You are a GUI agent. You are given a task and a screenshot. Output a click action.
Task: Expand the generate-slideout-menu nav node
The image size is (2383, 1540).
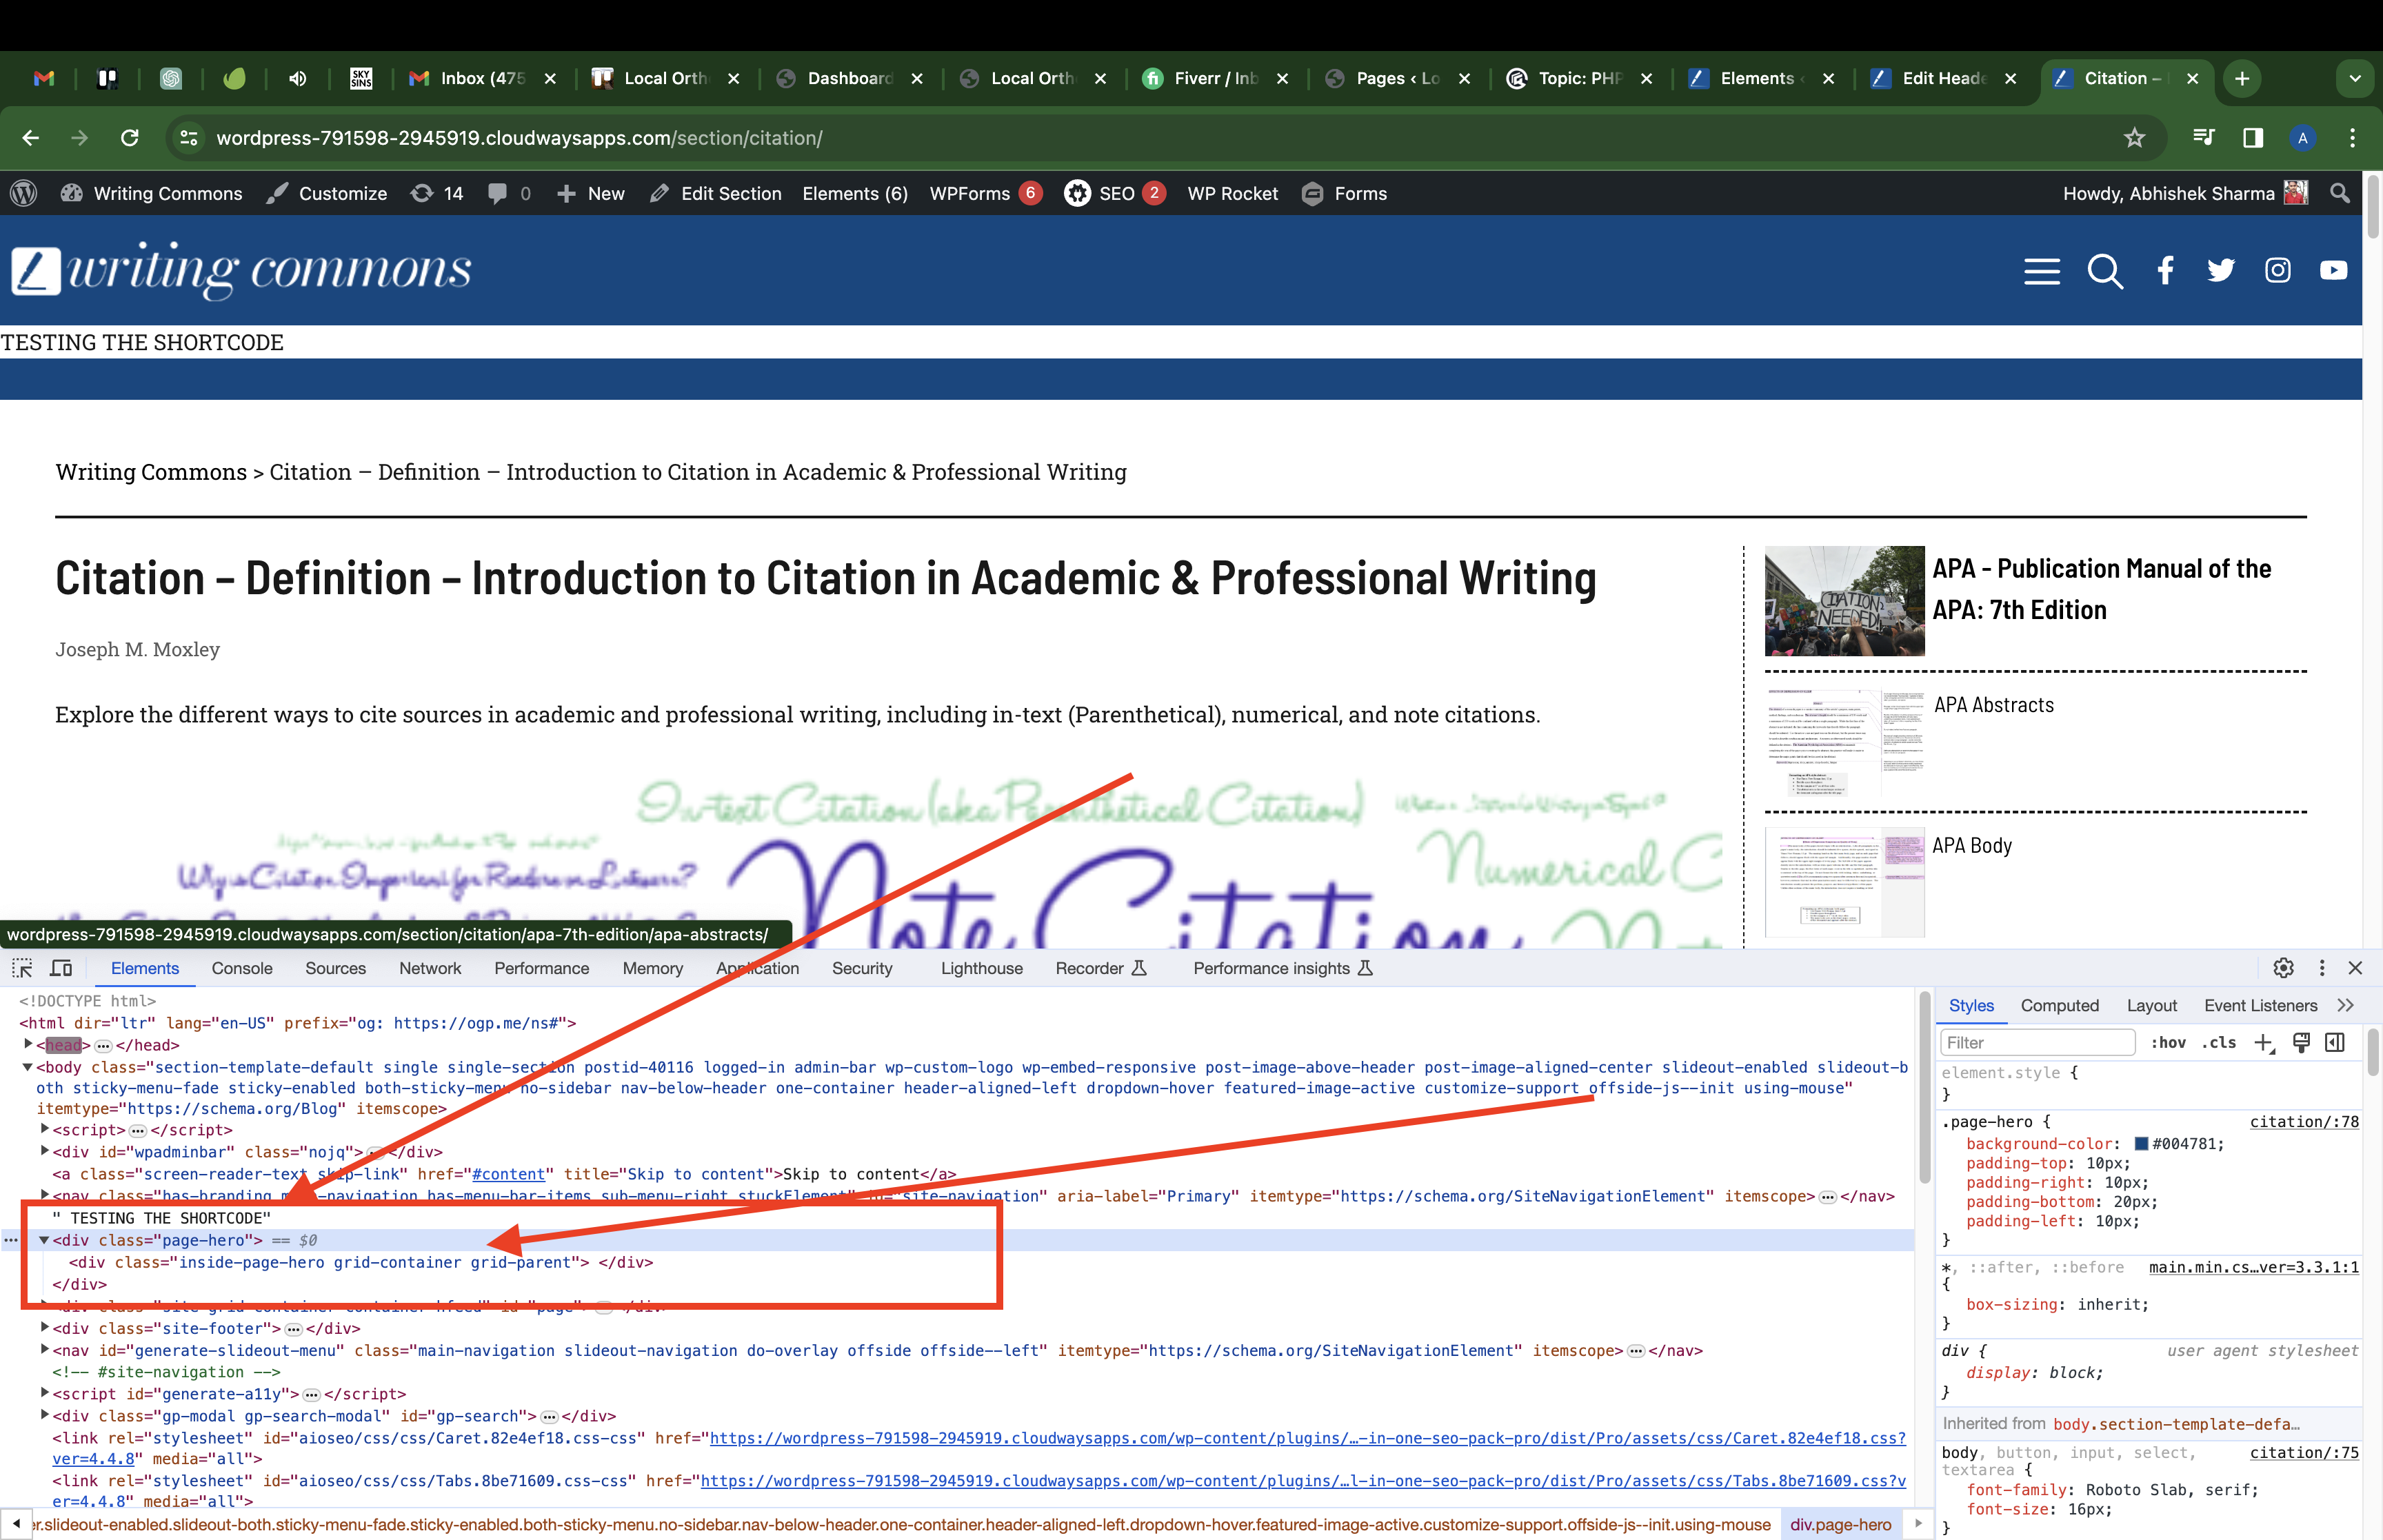point(44,1349)
